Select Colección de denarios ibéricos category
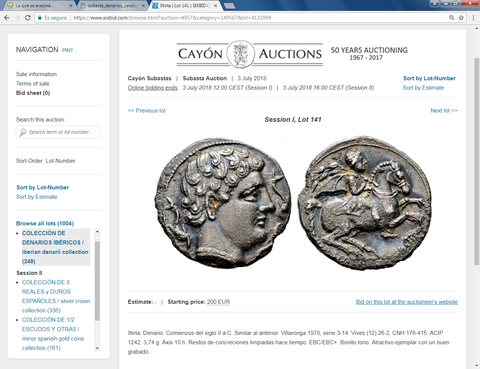The image size is (480, 369). (55, 247)
